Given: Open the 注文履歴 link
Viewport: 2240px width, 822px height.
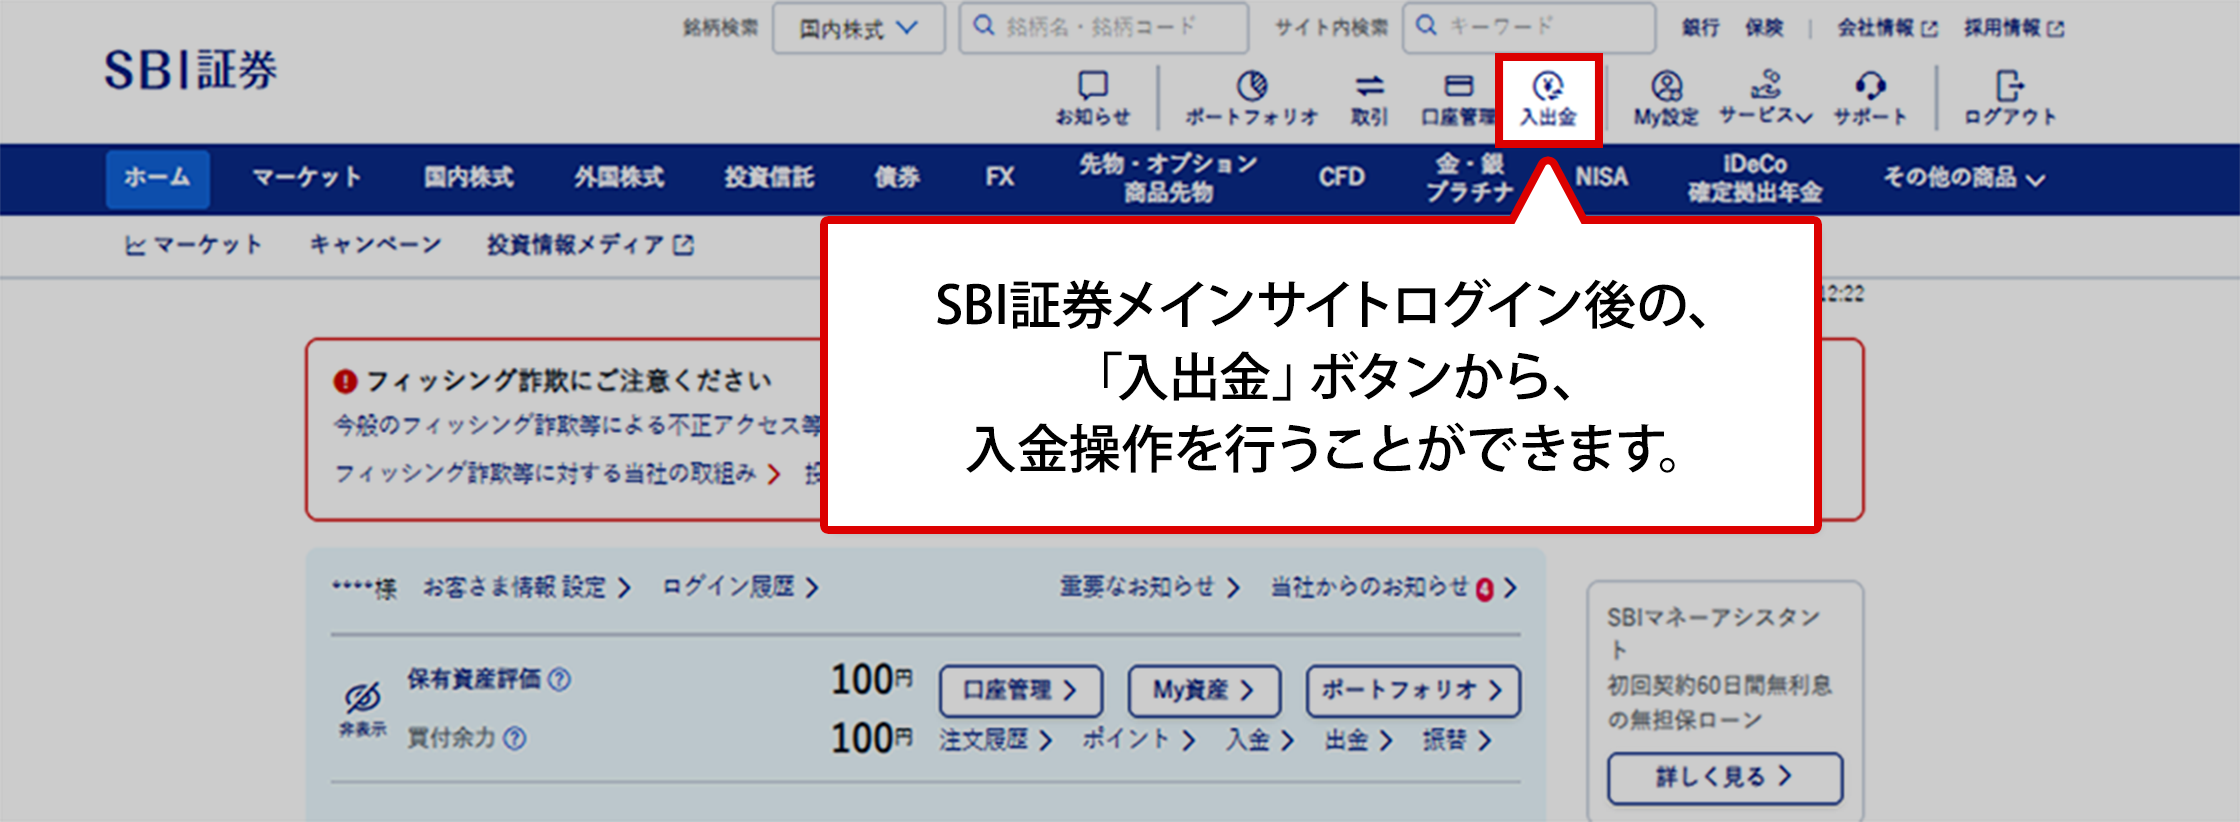Looking at the screenshot, I should [995, 740].
